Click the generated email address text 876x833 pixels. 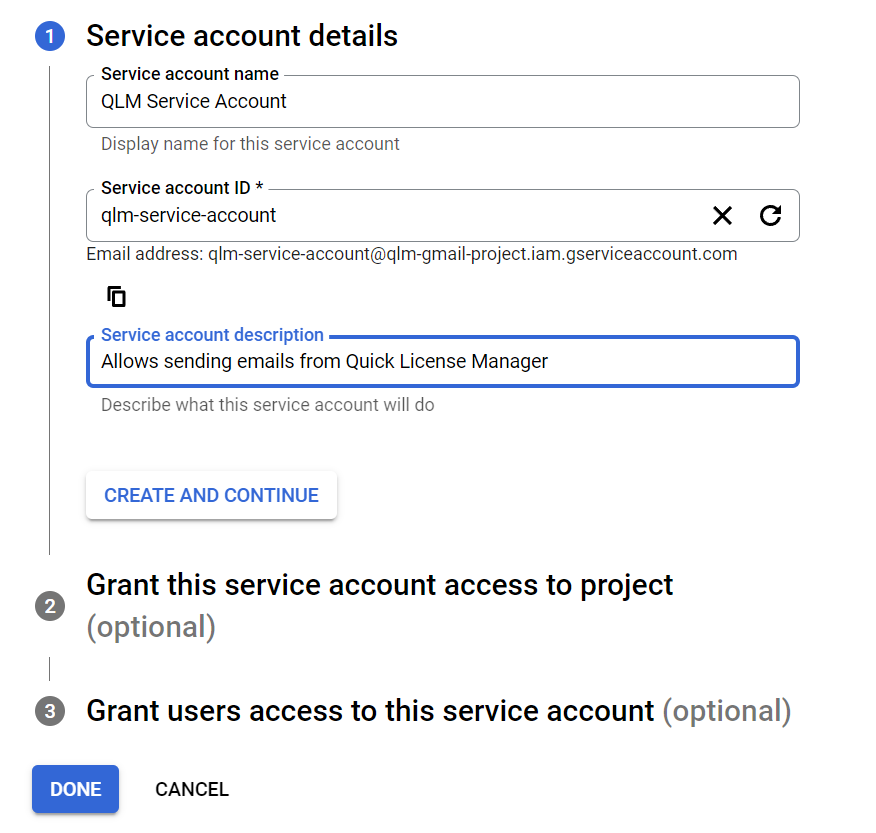(473, 254)
